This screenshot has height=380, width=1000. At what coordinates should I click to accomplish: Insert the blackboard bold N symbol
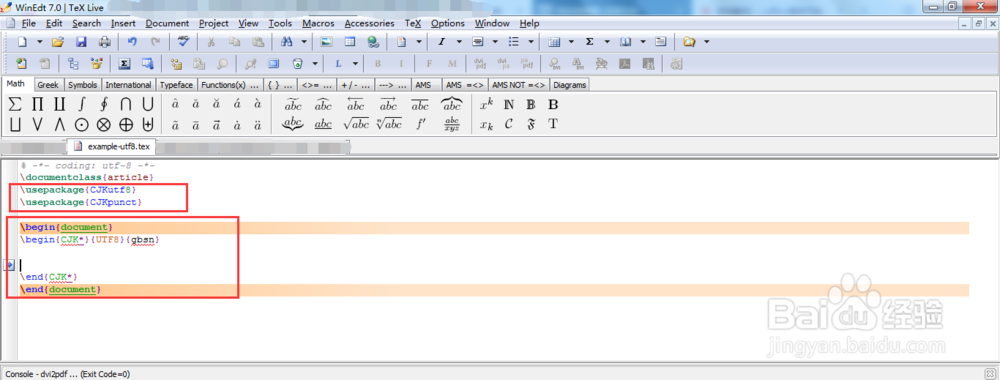click(509, 105)
